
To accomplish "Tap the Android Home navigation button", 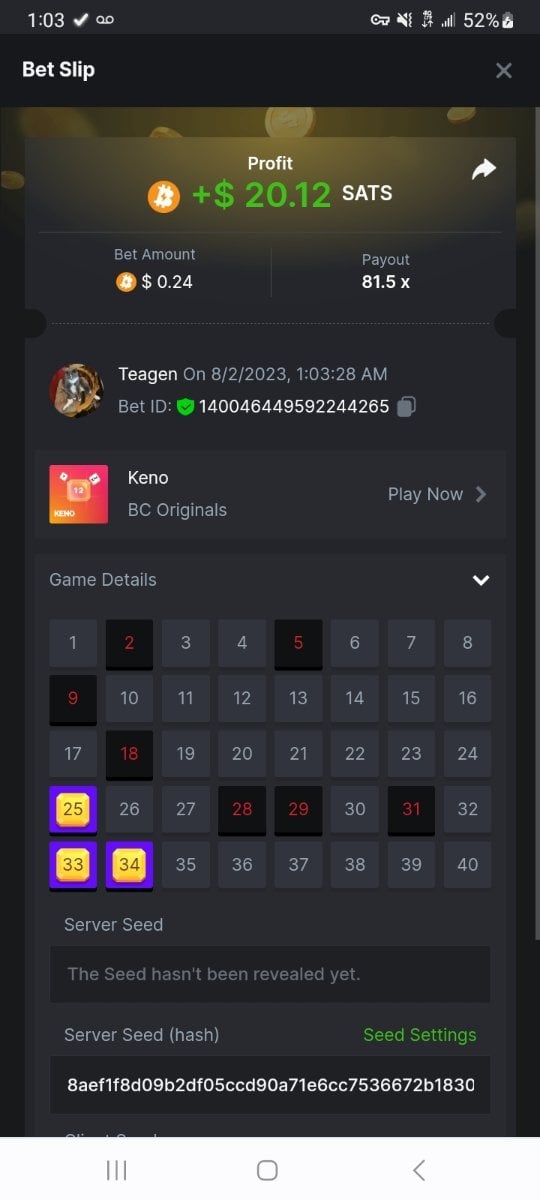I will point(267,1170).
